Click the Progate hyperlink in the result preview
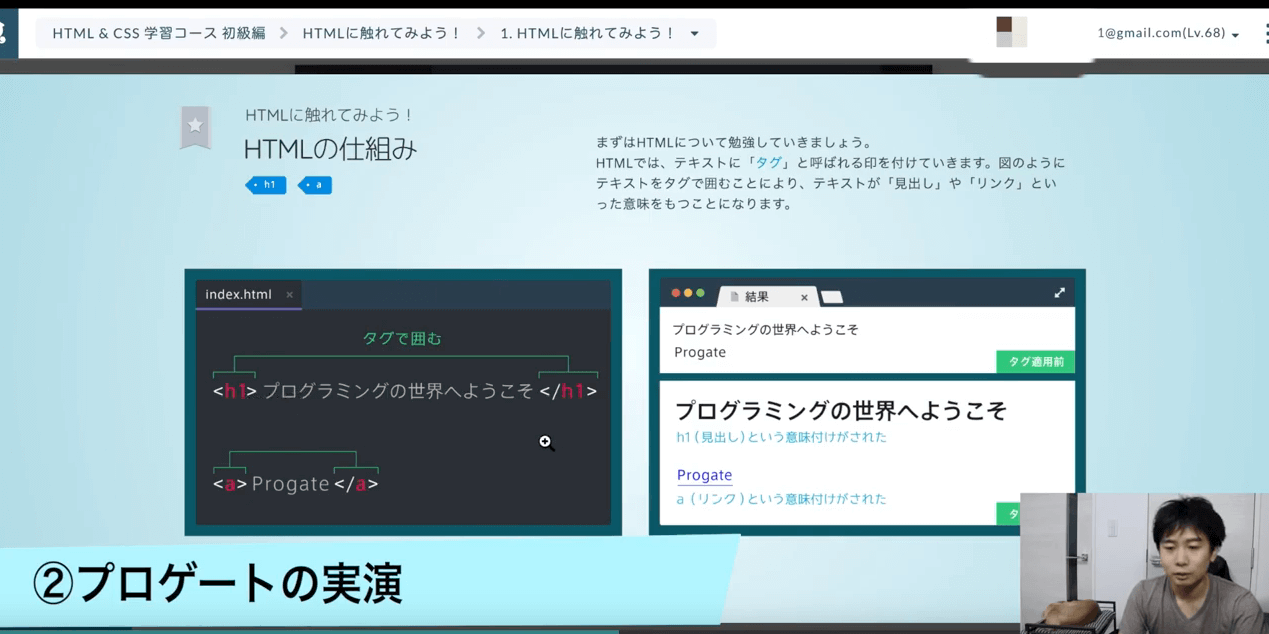1269x634 pixels. (x=704, y=475)
